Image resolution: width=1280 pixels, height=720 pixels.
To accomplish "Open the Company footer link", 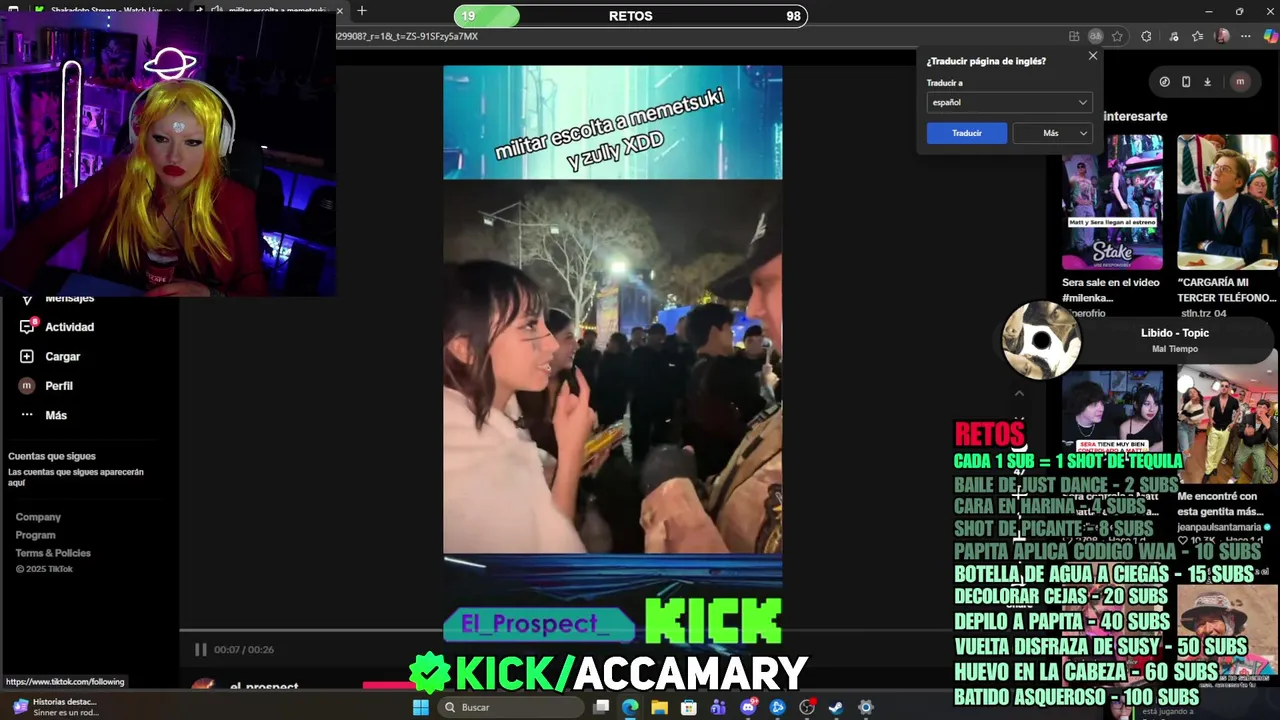I will pyautogui.click(x=38, y=517).
